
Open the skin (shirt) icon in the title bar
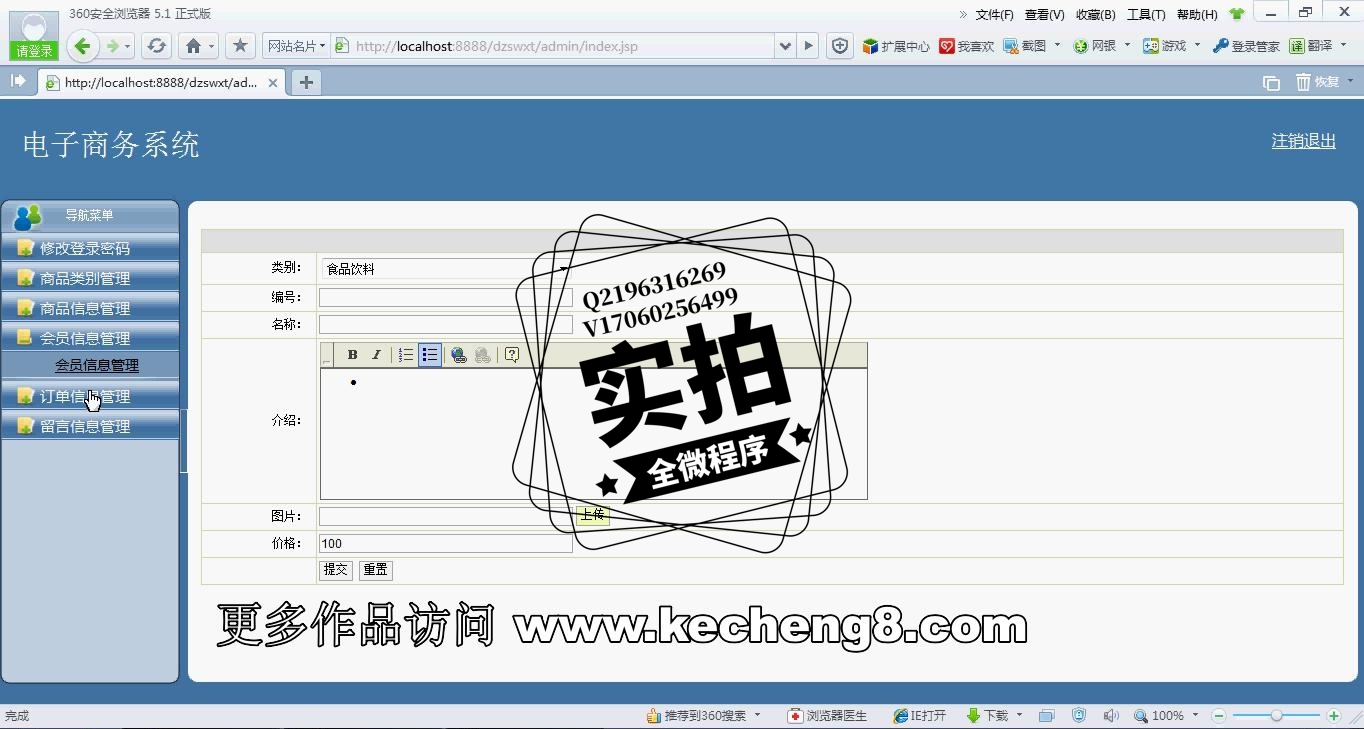pyautogui.click(x=1237, y=14)
